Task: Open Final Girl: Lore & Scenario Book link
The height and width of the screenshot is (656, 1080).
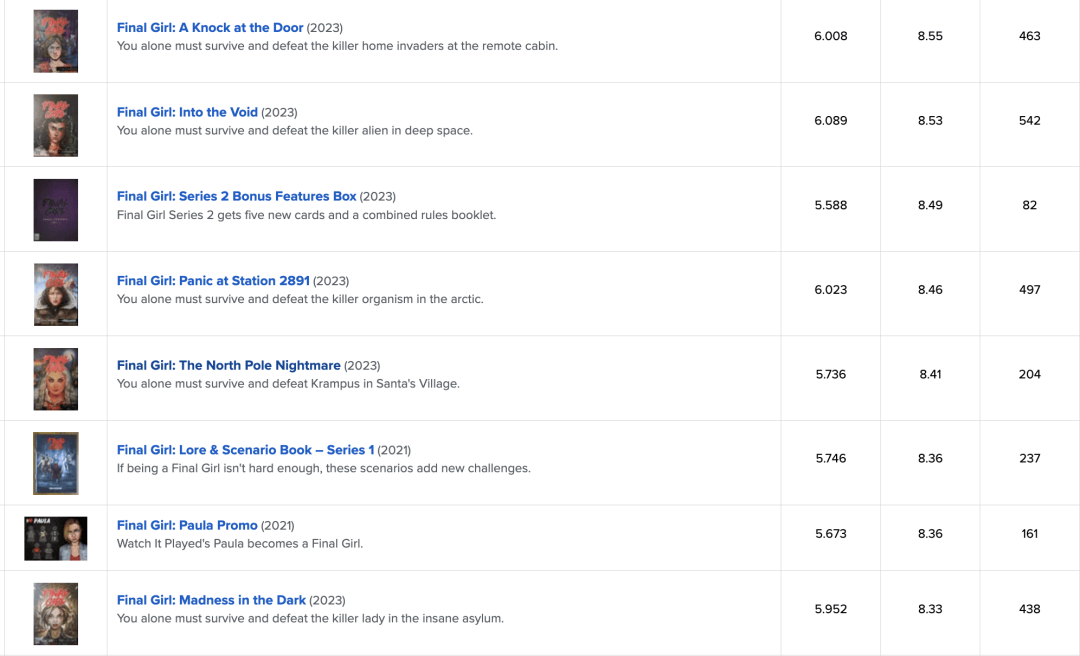Action: [x=245, y=450]
